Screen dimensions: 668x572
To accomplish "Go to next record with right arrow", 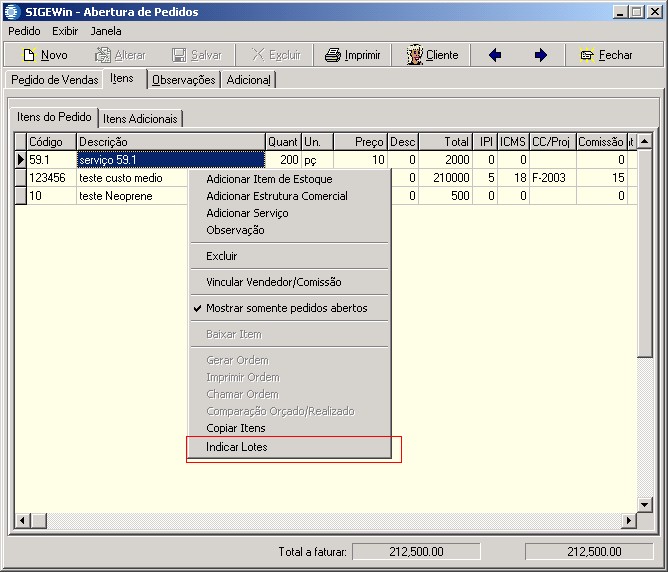I will coord(541,55).
